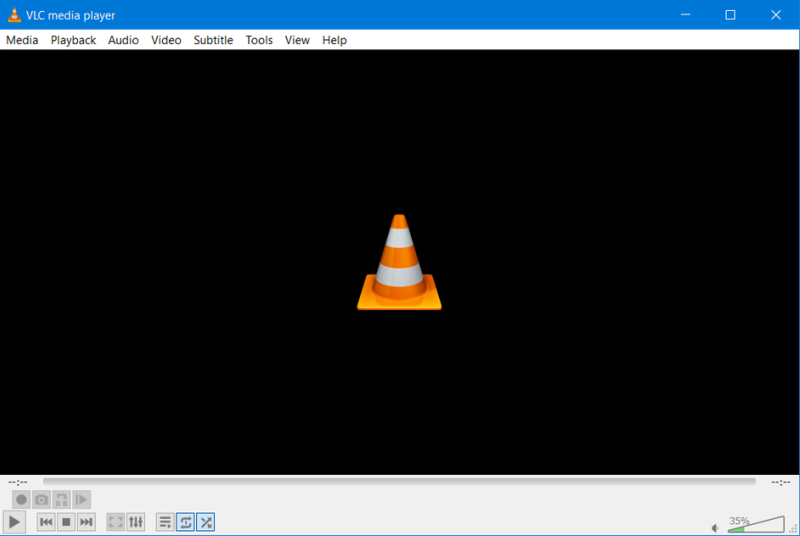Open the Help menu
The height and width of the screenshot is (536, 800).
coord(334,40)
